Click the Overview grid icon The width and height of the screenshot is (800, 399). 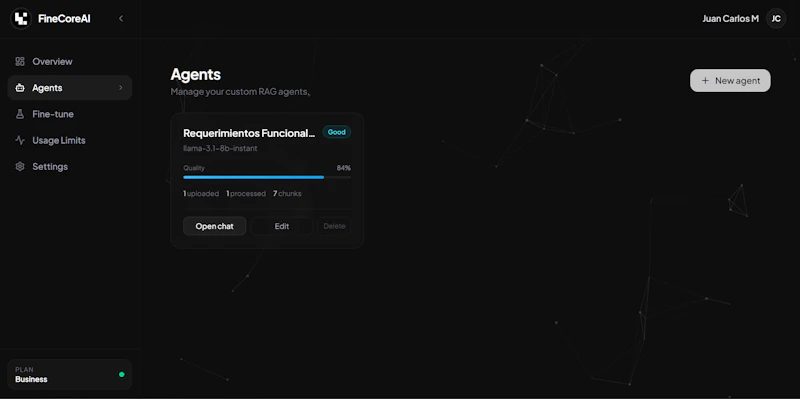click(20, 62)
